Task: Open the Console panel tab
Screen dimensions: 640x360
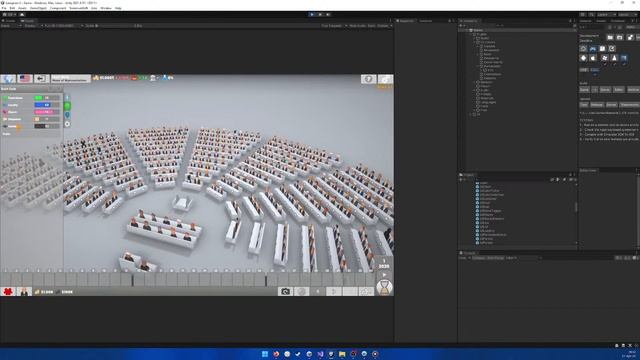Action: (468, 253)
